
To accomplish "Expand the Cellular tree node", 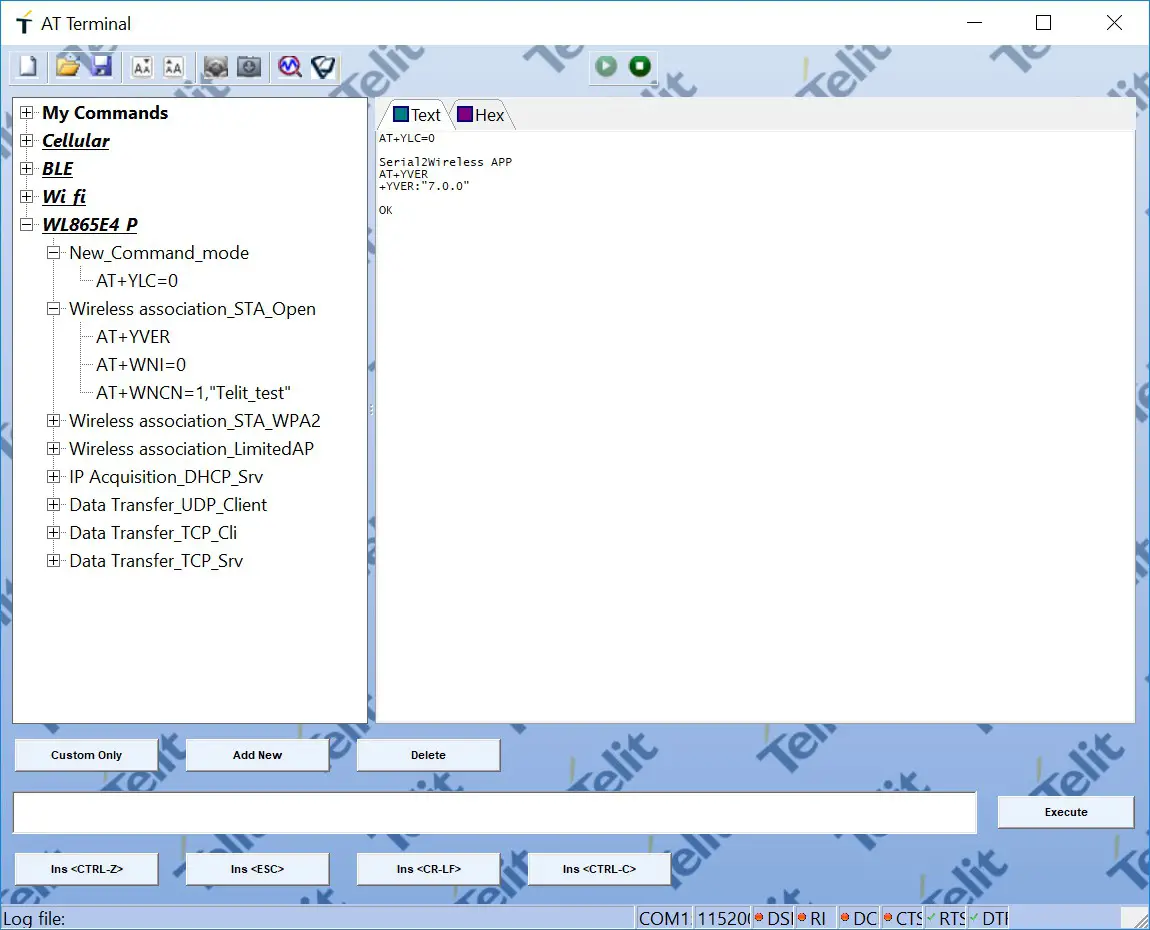I will tap(26, 140).
